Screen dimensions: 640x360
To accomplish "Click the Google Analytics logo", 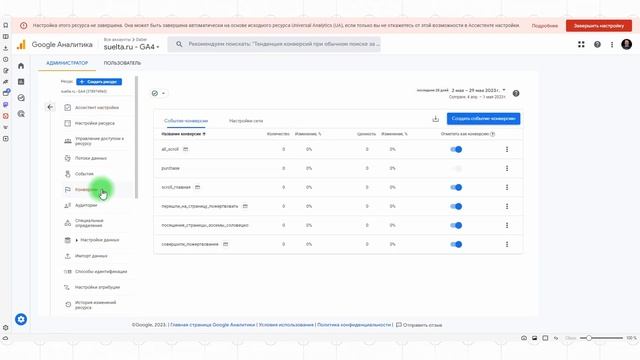I will 21,44.
